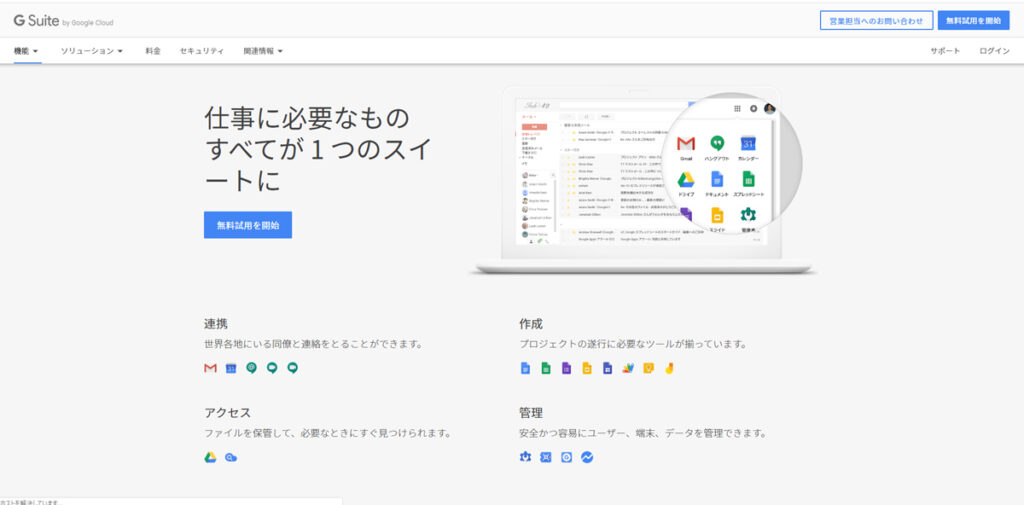1024x505 pixels.
Task: Open the サポート link in the header
Action: (945, 51)
